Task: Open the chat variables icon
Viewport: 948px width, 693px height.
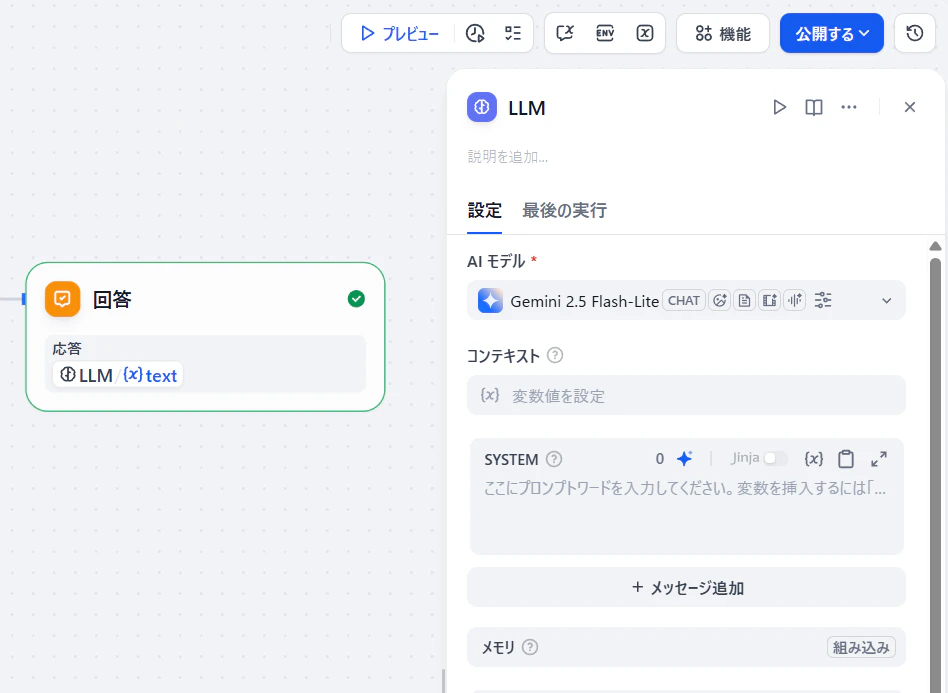Action: click(565, 33)
